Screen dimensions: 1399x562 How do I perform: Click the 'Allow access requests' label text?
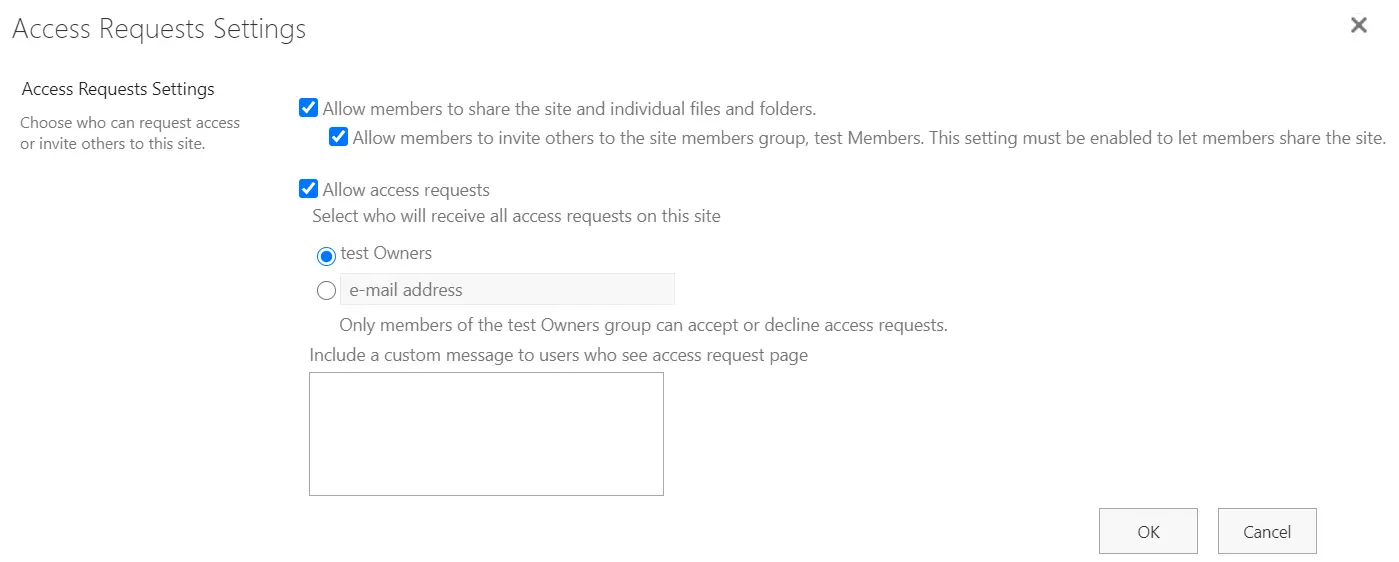406,190
